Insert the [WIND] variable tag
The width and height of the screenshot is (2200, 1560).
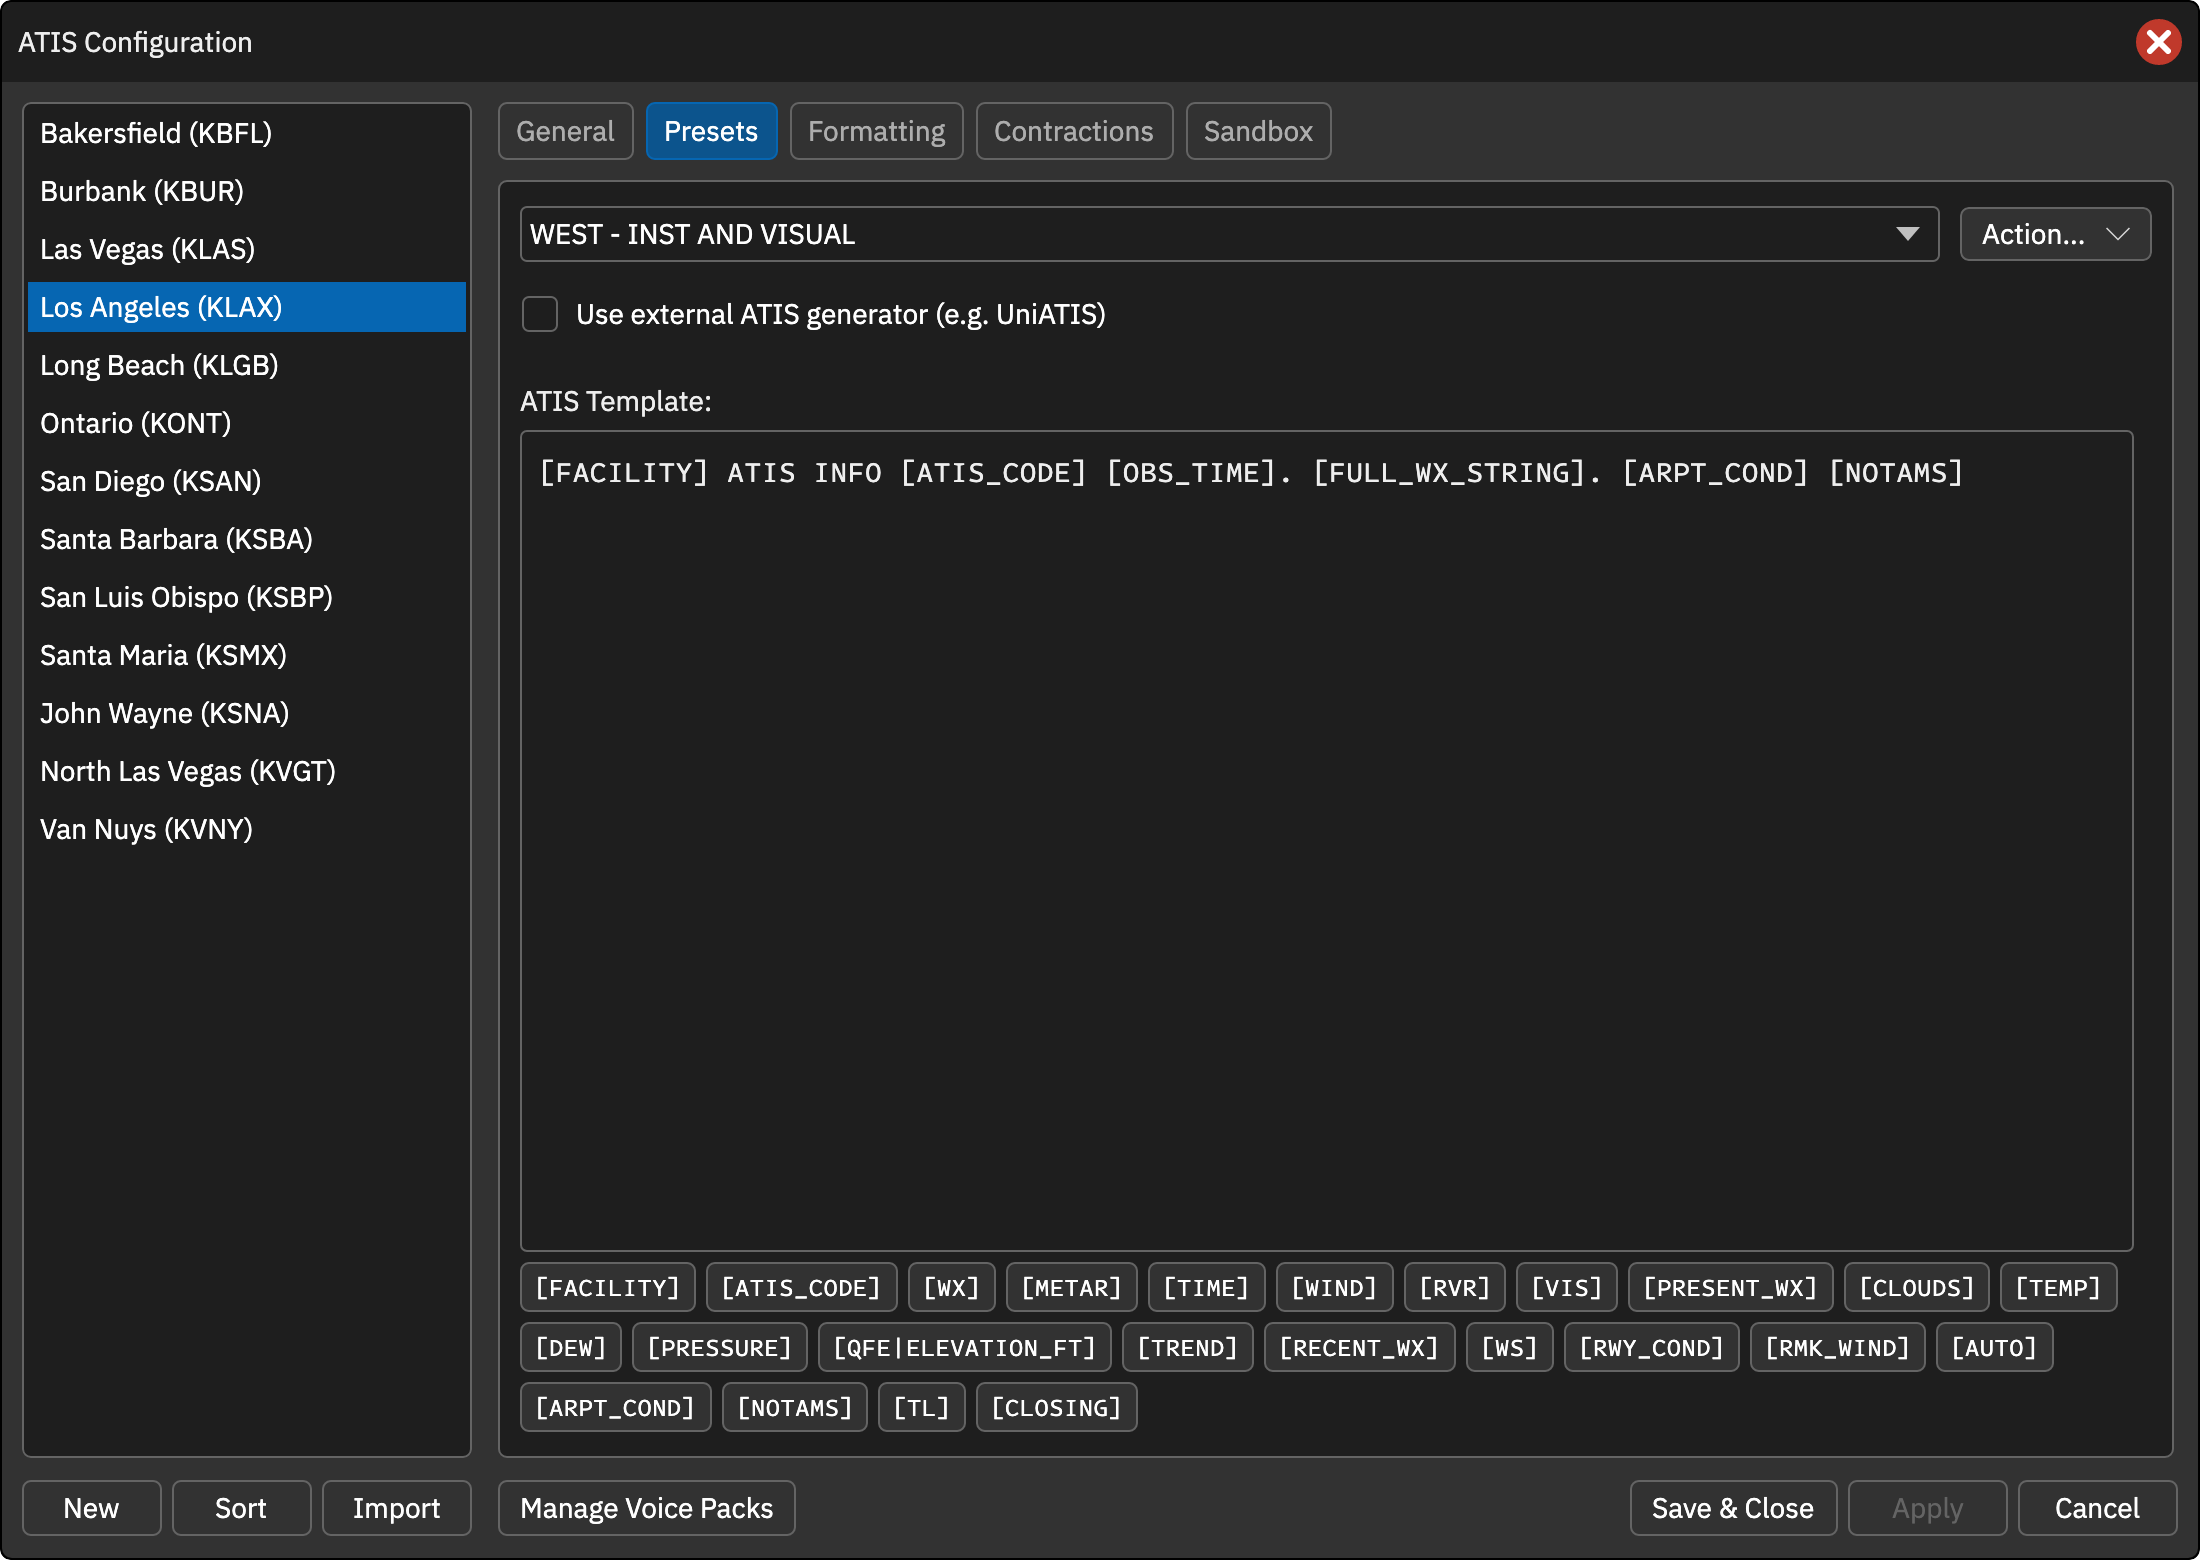pos(1334,1287)
